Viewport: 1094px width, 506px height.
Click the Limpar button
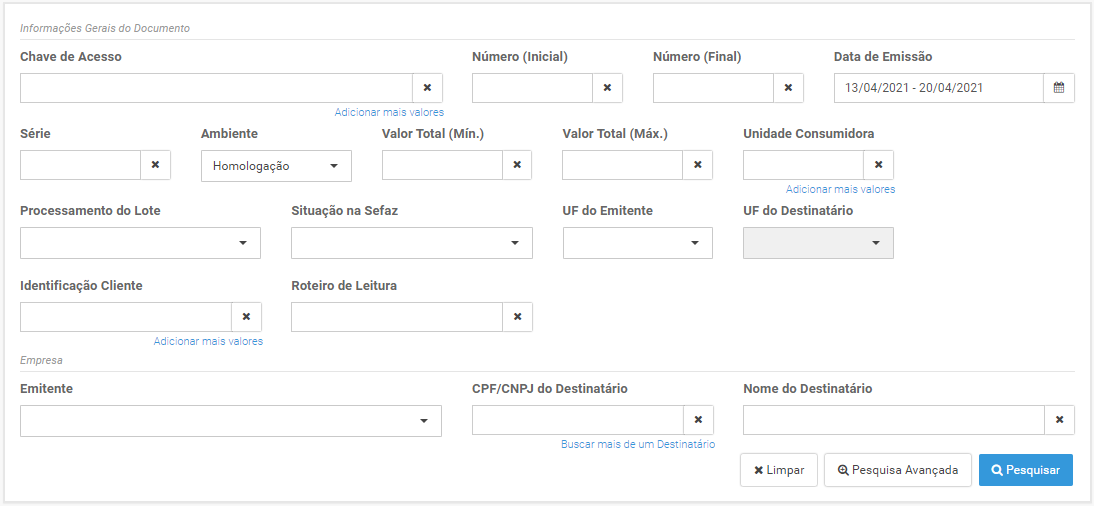click(779, 470)
